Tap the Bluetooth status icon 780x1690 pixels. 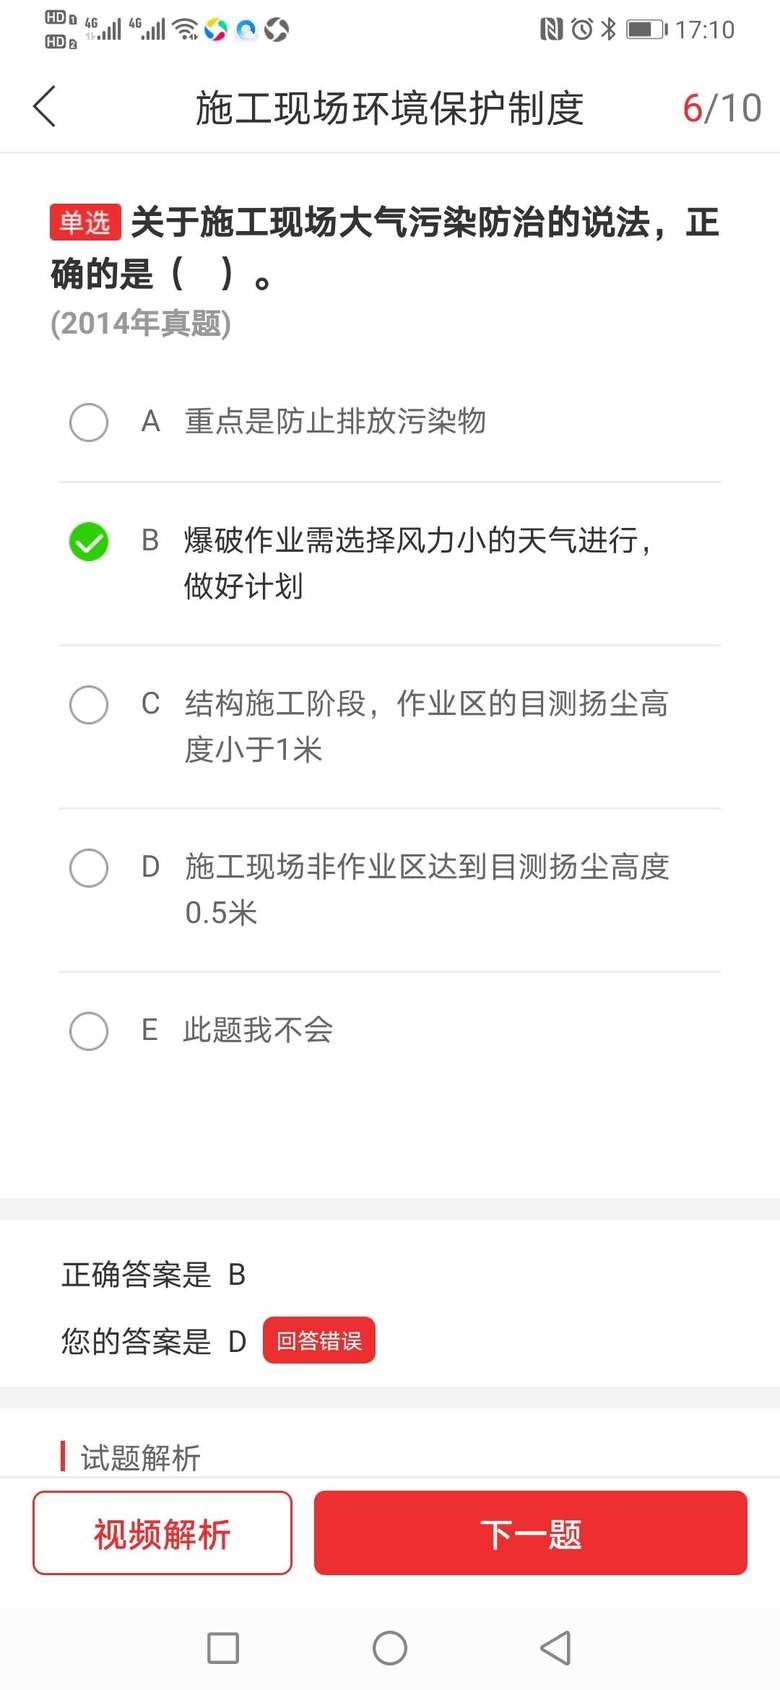point(608,30)
